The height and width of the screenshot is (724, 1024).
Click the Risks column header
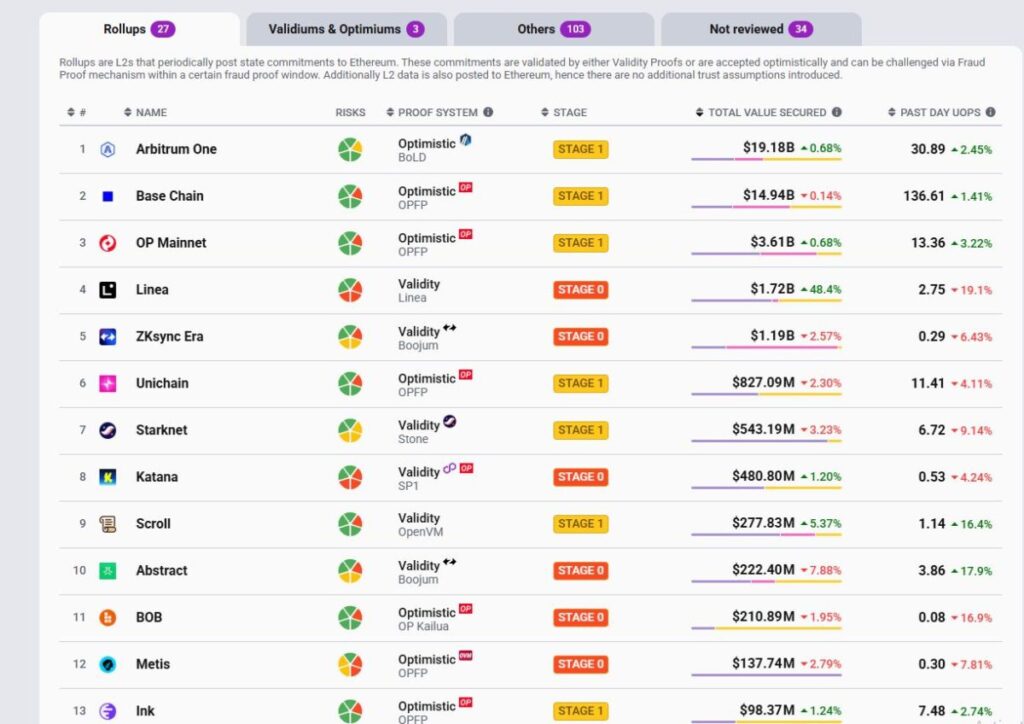click(350, 112)
